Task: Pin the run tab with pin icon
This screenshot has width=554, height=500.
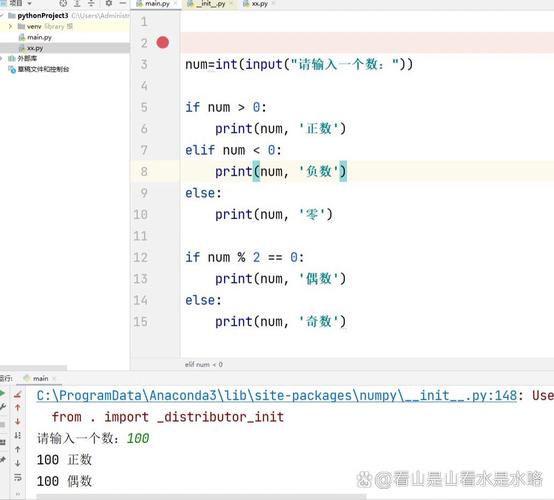Action: 2,459
